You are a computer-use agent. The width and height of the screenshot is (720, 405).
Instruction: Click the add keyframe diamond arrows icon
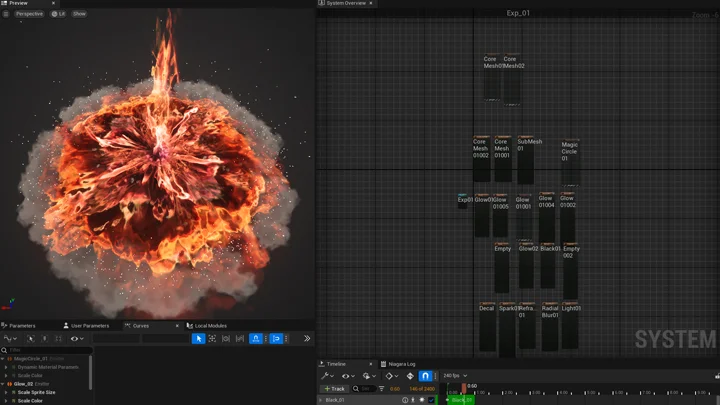point(410,376)
